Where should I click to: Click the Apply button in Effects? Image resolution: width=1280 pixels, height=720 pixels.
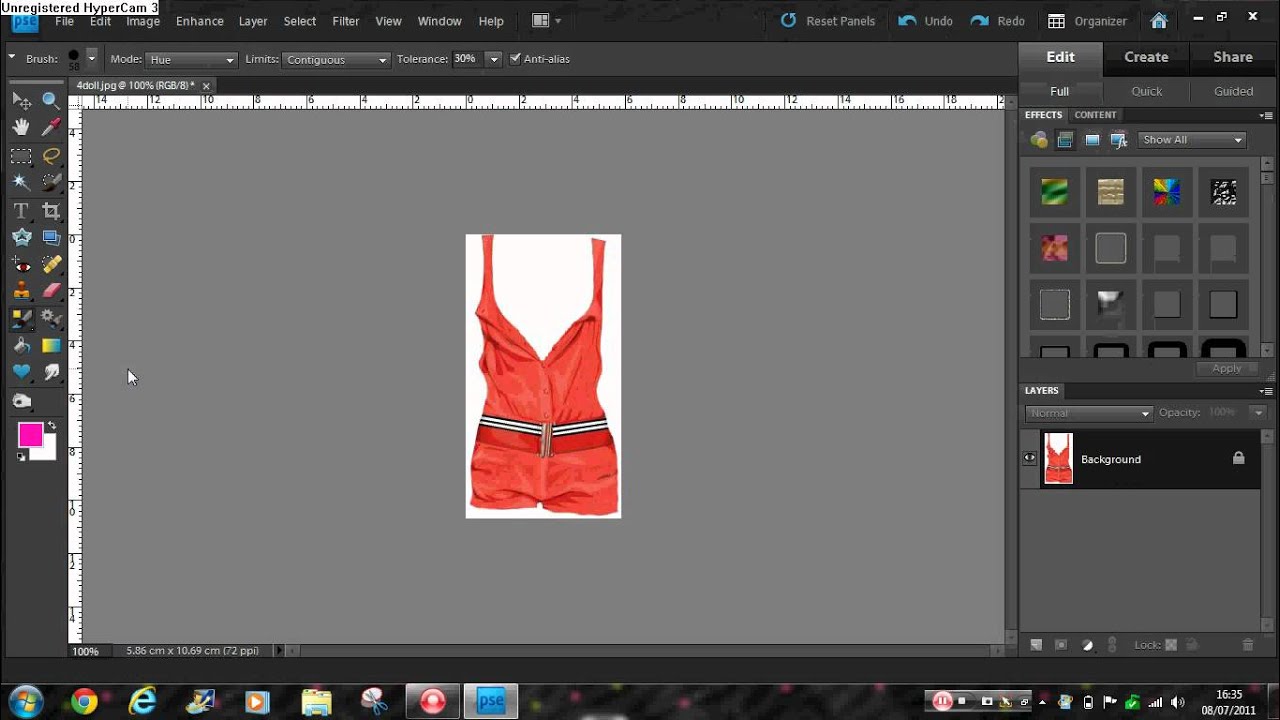click(1226, 368)
